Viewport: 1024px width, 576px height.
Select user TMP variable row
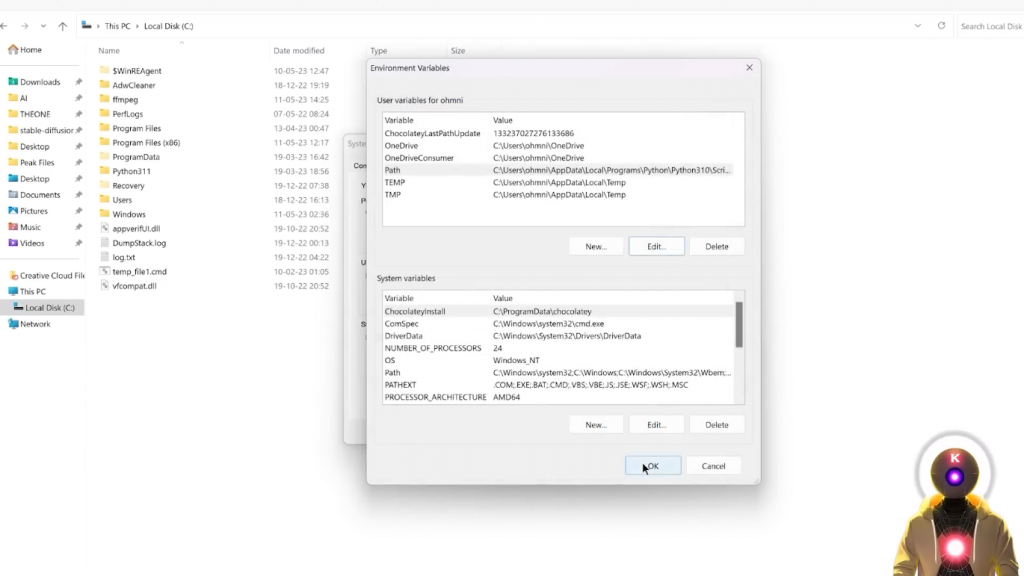click(x=558, y=195)
